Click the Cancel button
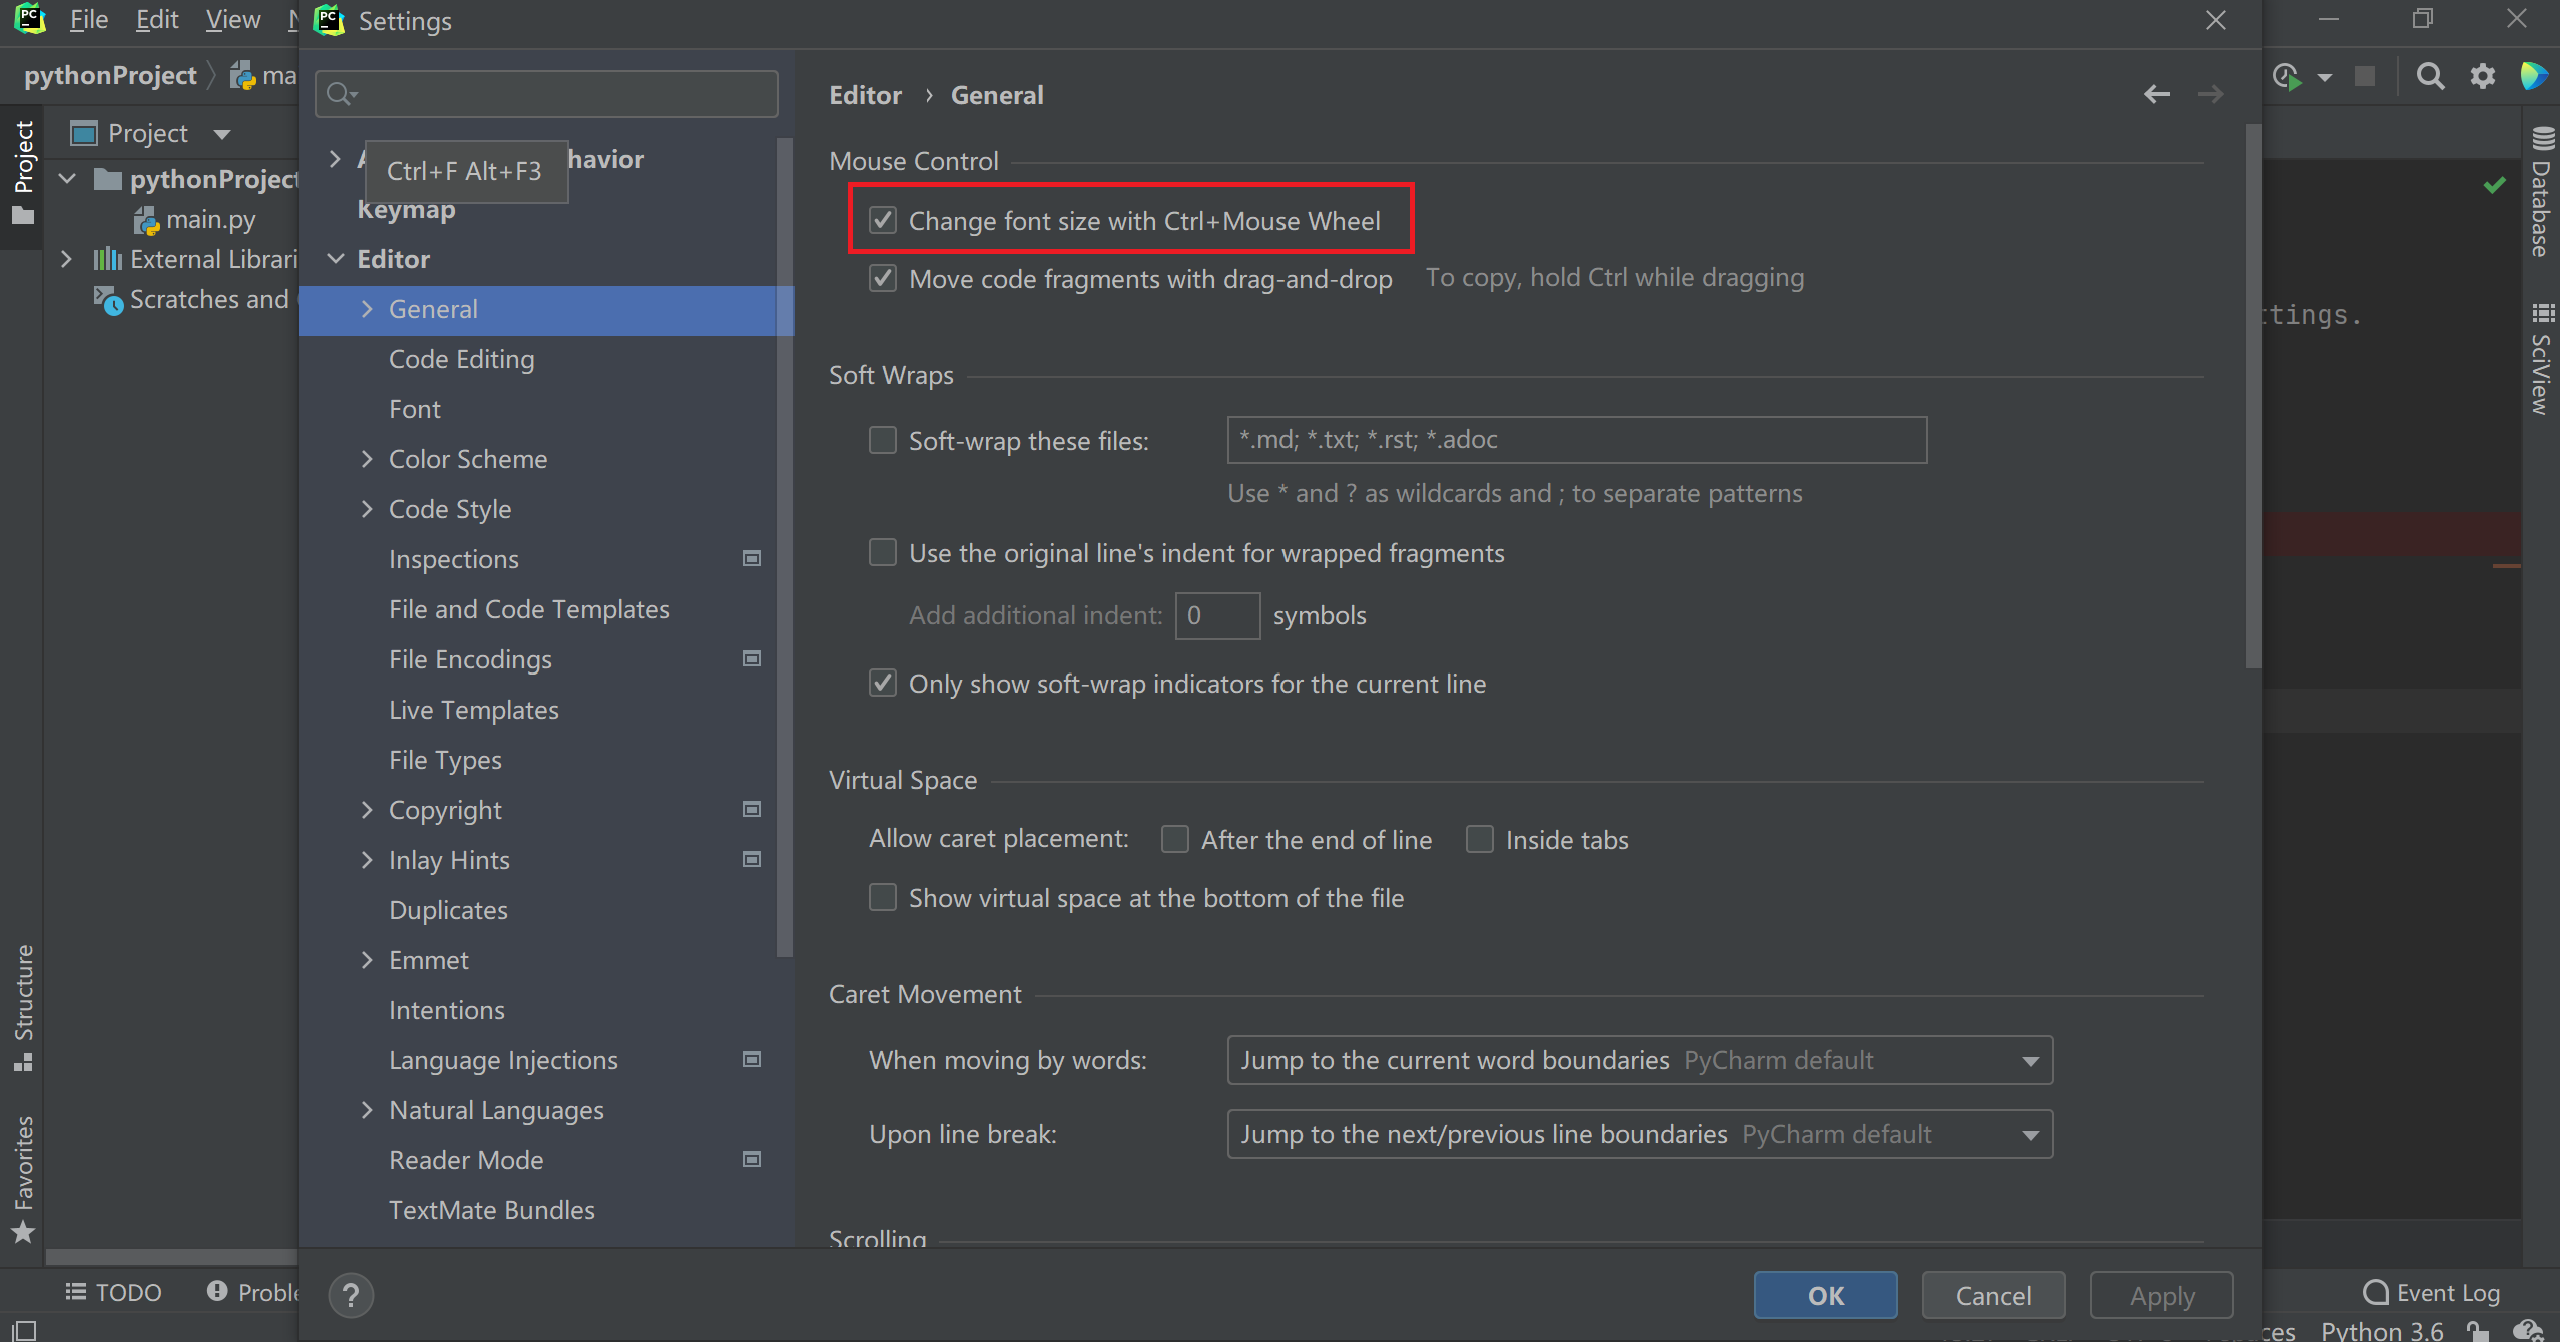Viewport: 2560px width, 1342px height. click(1992, 1296)
